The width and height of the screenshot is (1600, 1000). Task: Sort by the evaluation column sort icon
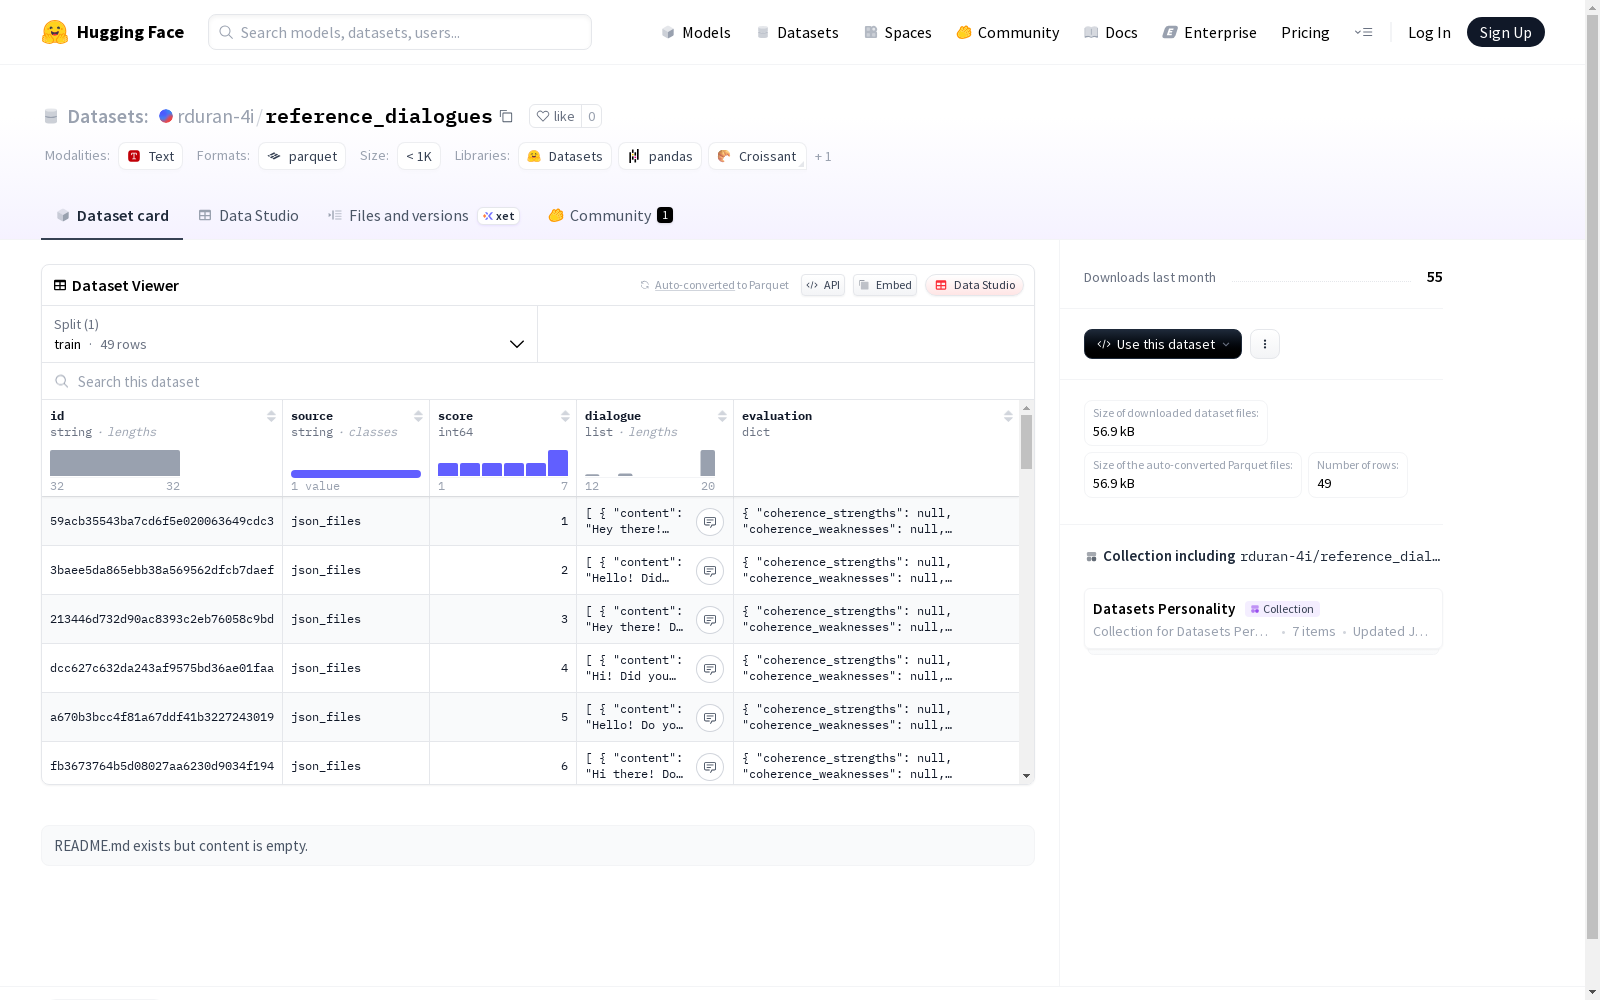(x=1008, y=416)
